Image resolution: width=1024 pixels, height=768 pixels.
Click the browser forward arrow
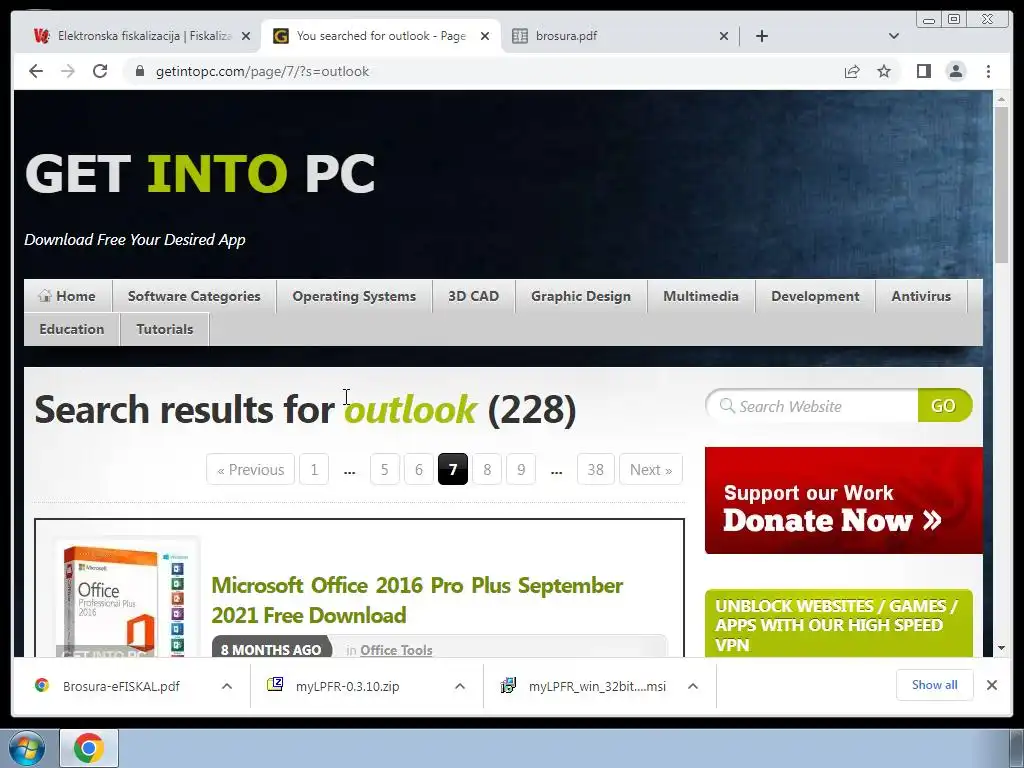68,71
